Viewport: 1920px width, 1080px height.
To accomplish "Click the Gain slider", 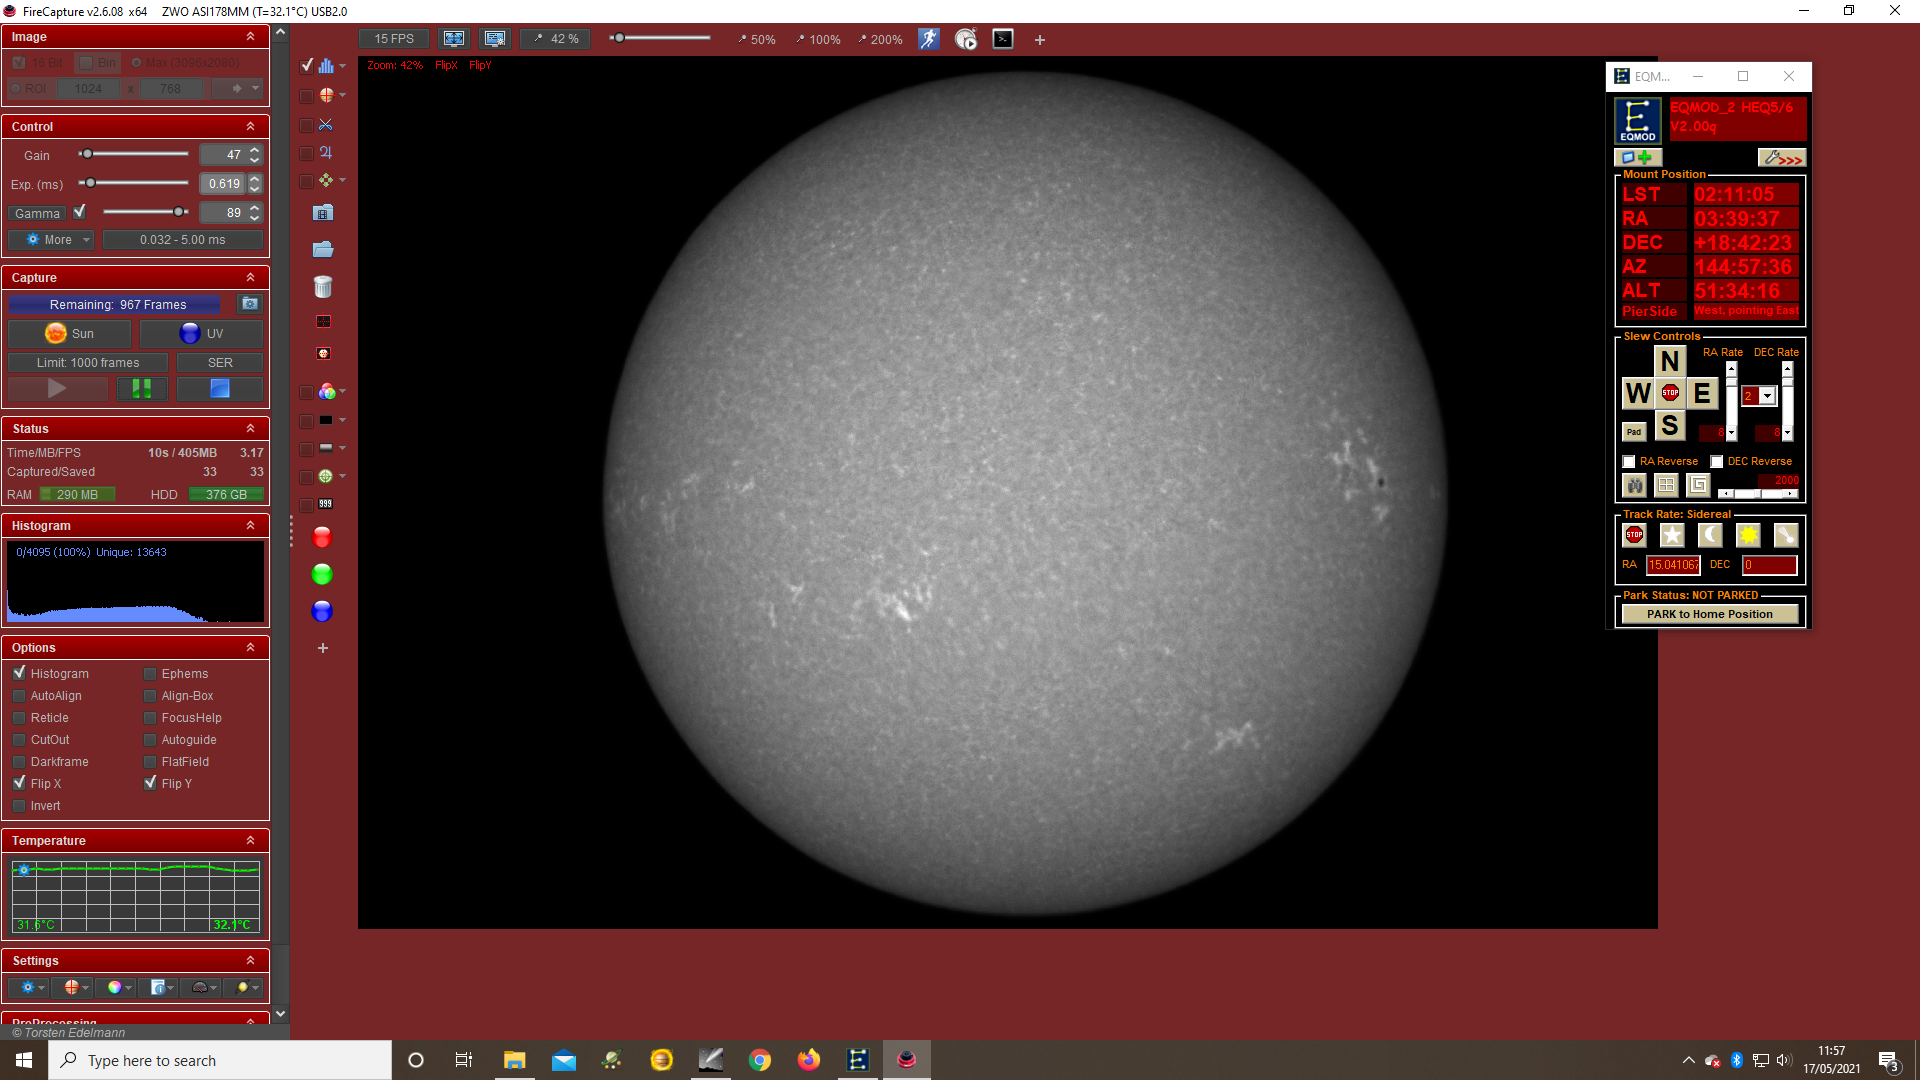I will pyautogui.click(x=134, y=154).
